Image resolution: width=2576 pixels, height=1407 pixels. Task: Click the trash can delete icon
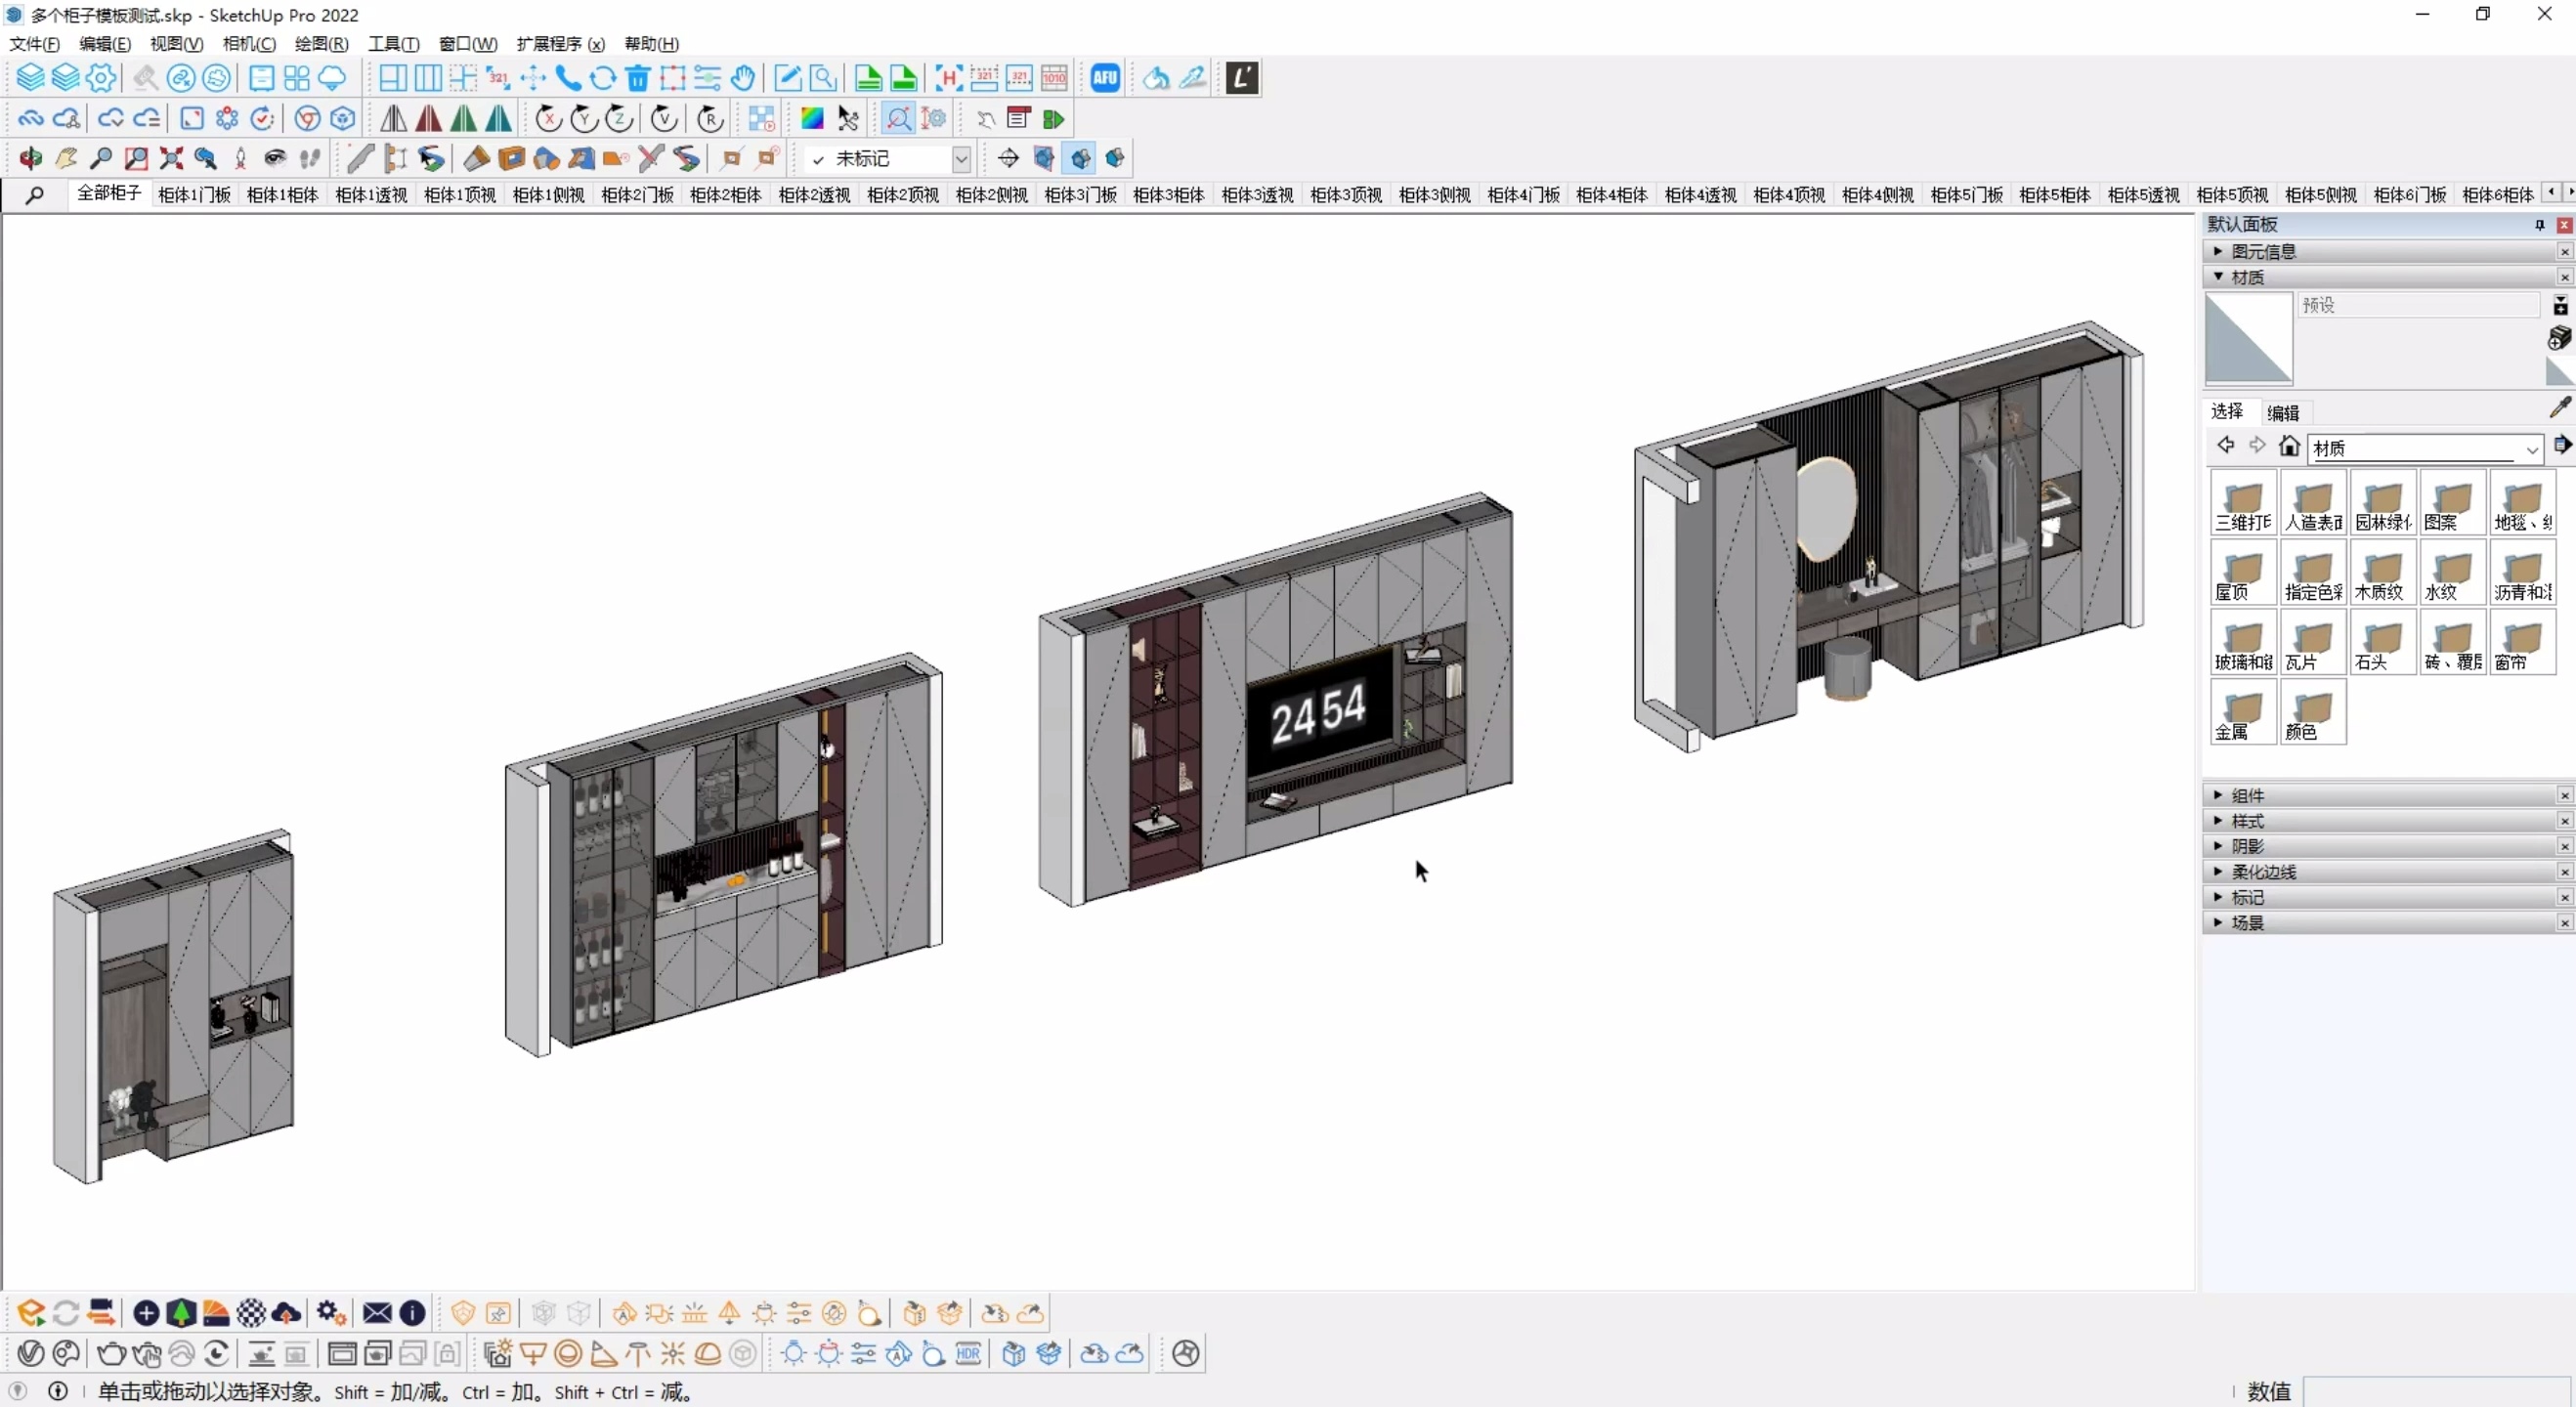pos(638,78)
